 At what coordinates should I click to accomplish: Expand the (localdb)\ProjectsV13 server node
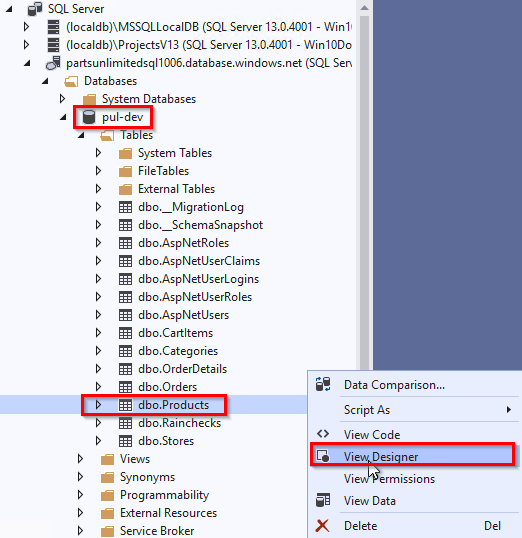(26, 45)
